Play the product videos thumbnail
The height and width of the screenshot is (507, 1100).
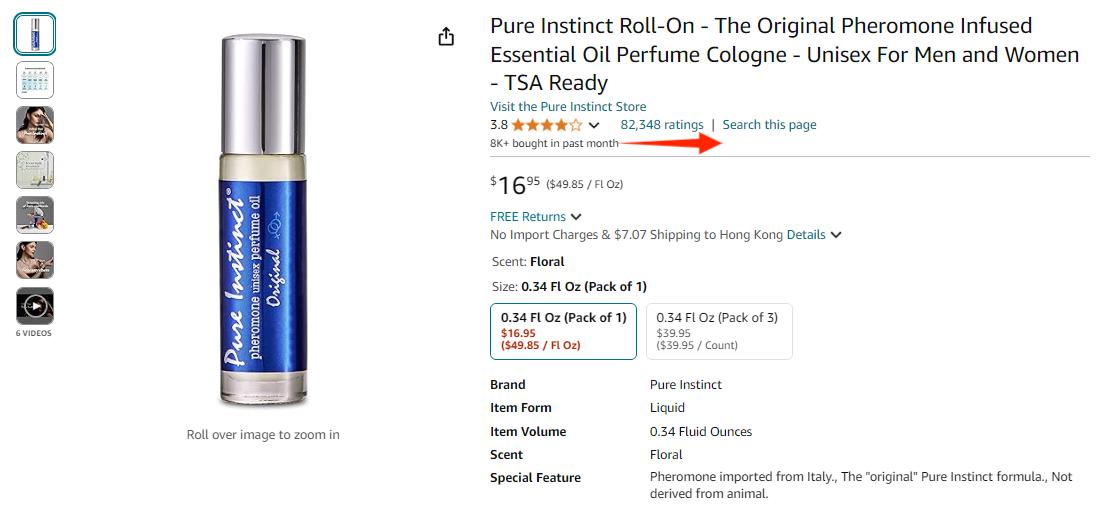[x=35, y=305]
